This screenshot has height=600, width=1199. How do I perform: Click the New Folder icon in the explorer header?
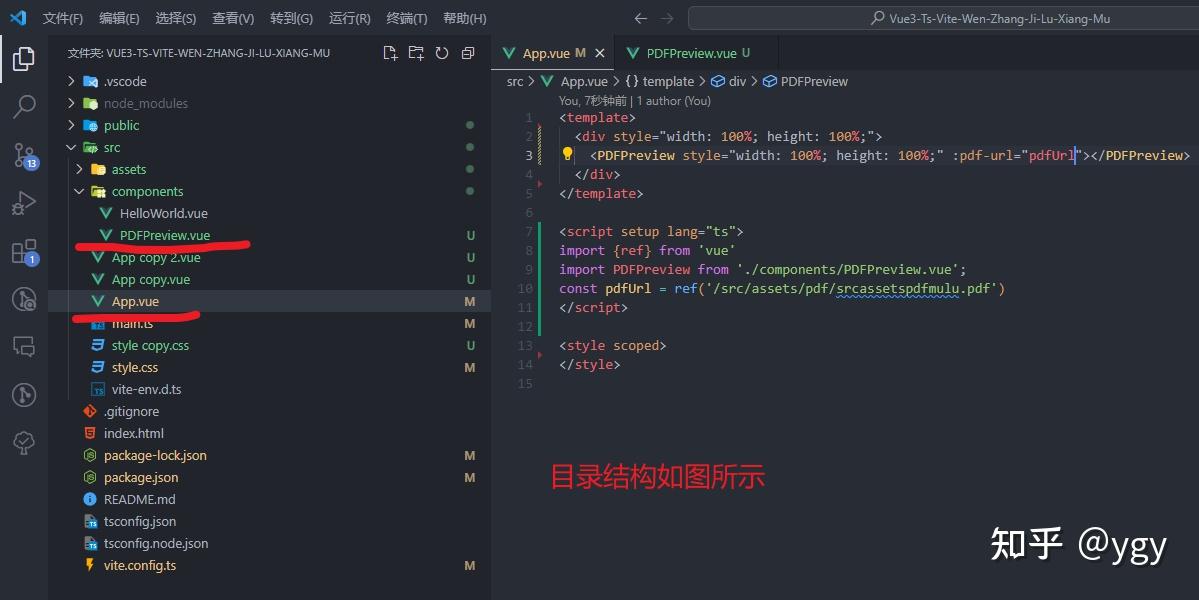(416, 53)
